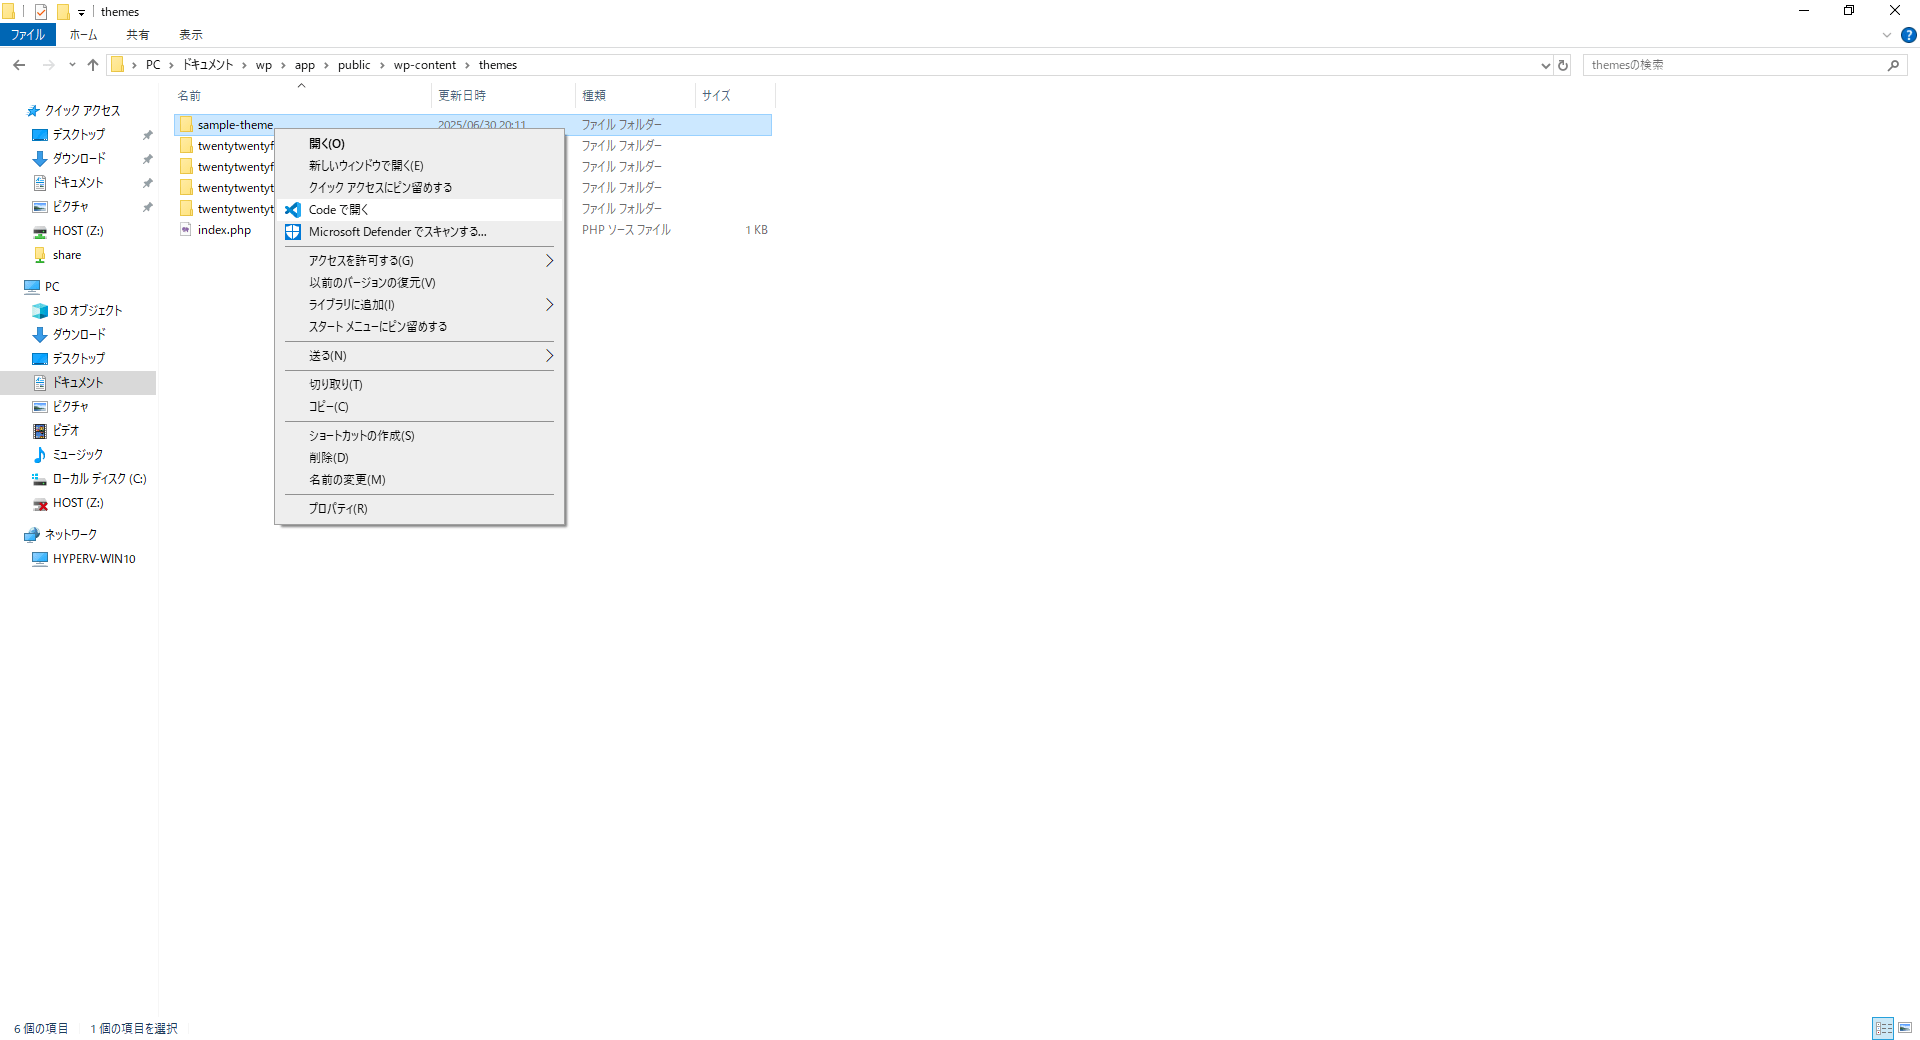Pin folder with クイック アクセスにピン留めする
This screenshot has height=1040, width=1920.
419,188
